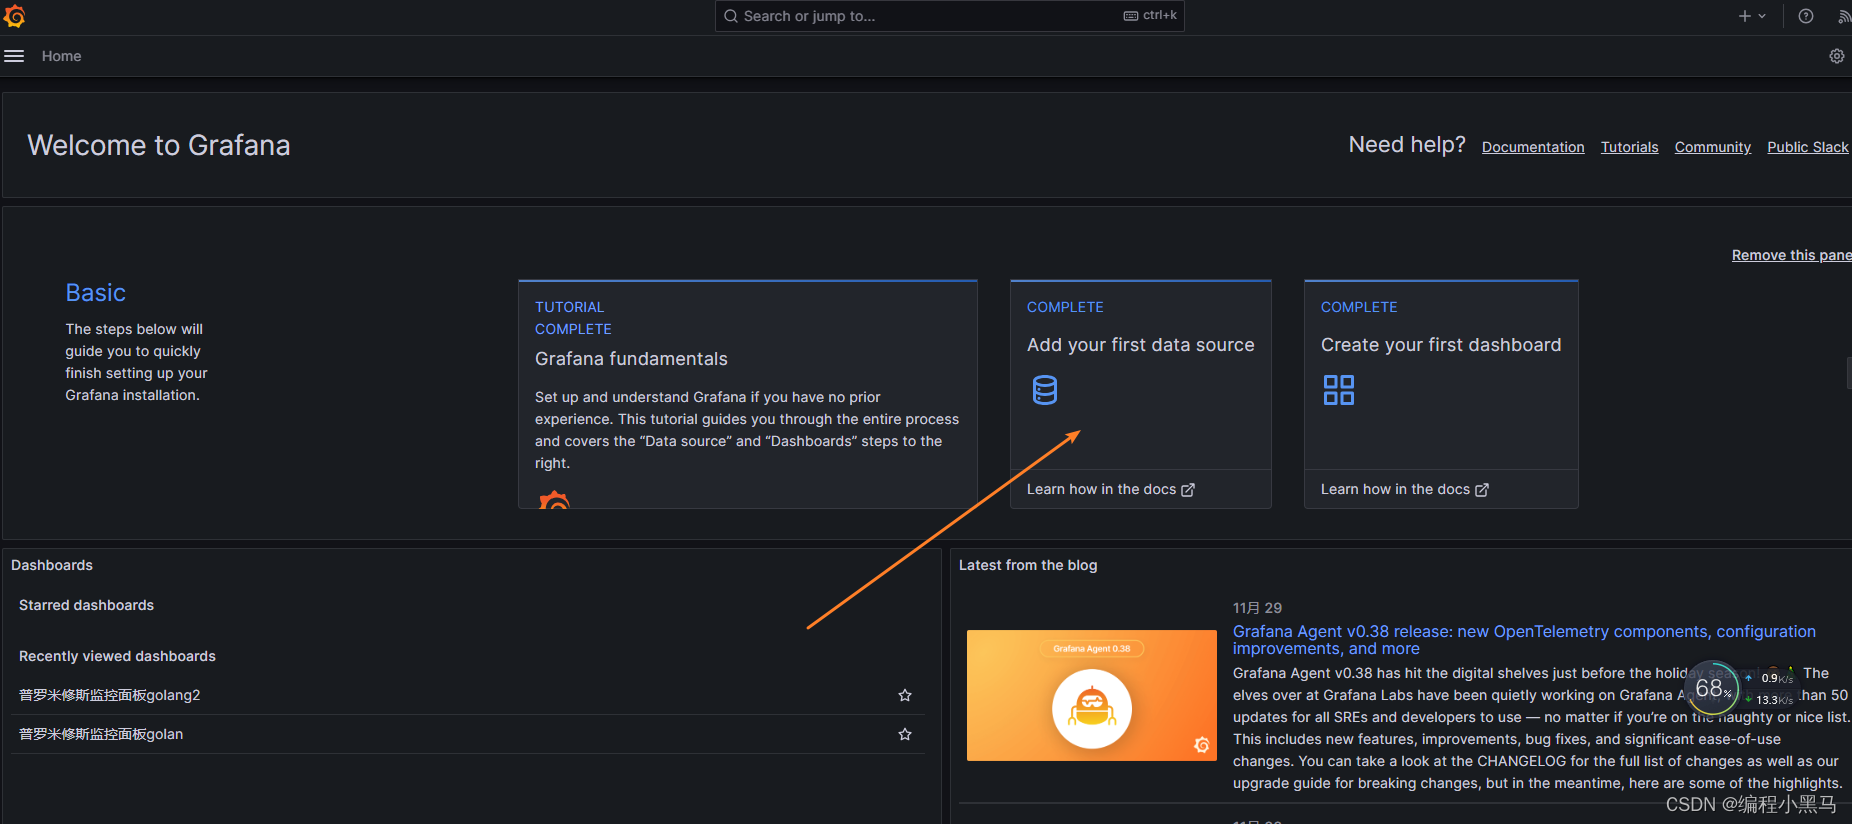Open the Tutorials help link
The height and width of the screenshot is (824, 1852).
(1629, 147)
